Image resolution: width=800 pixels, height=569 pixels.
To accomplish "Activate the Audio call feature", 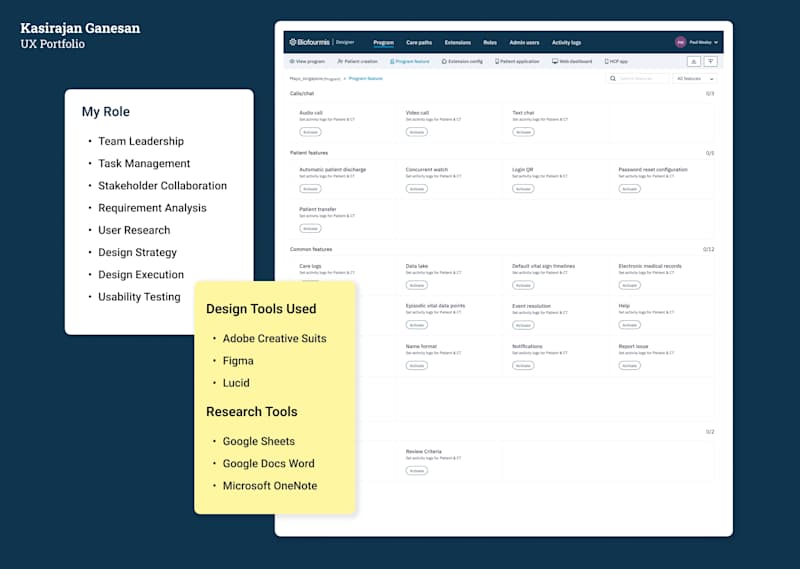I will click(x=310, y=132).
